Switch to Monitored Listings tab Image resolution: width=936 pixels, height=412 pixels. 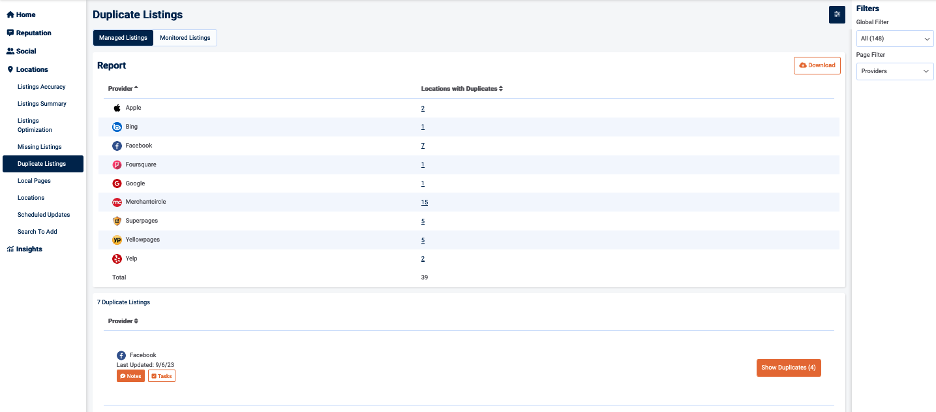[x=185, y=38]
